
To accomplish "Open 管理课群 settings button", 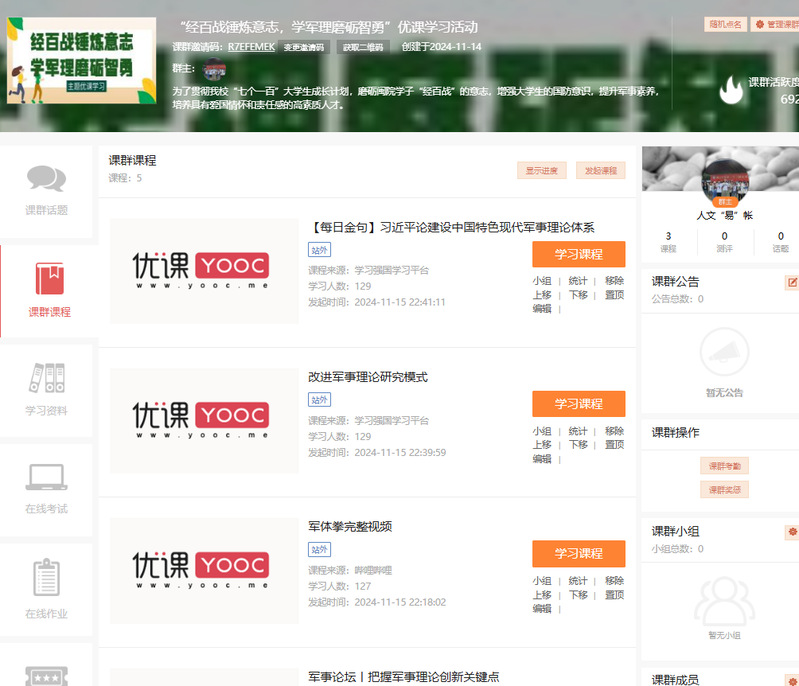I will point(775,24).
